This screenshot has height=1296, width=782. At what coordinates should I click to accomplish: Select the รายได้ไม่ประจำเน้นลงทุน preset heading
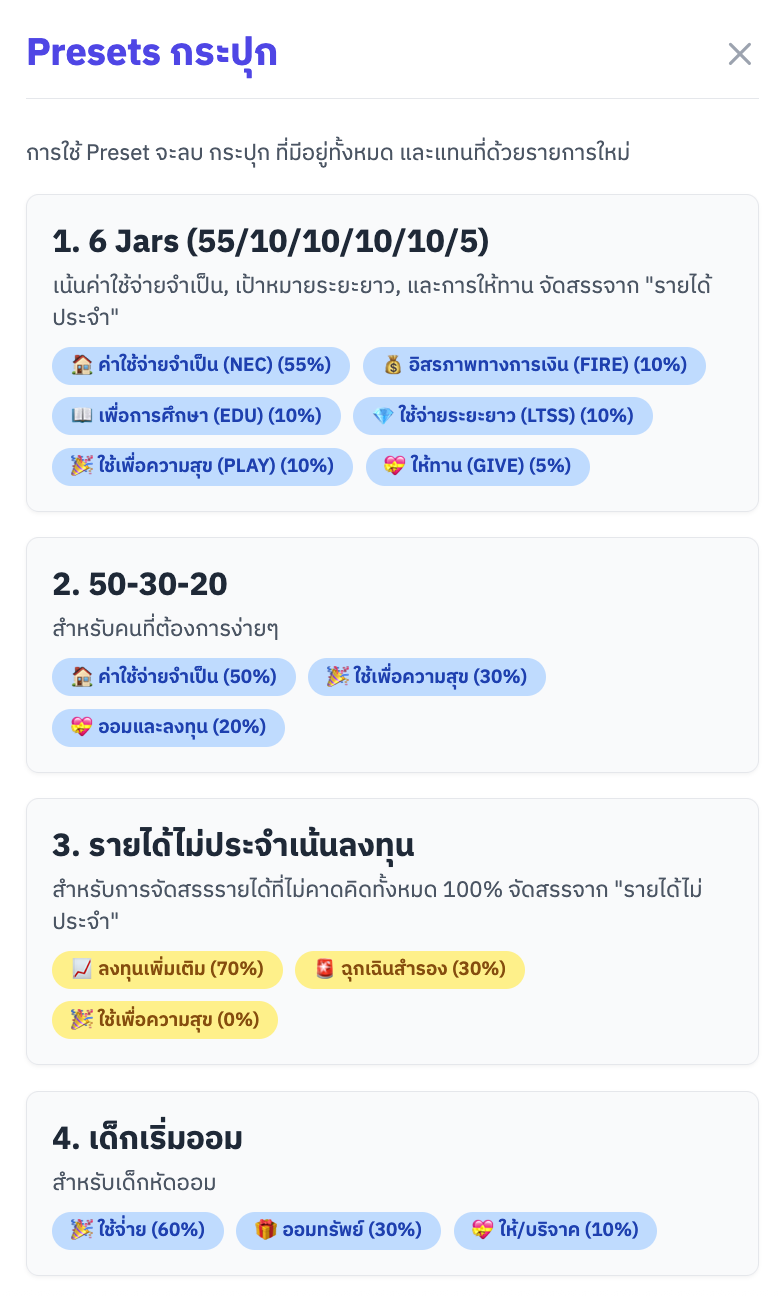pyautogui.click(x=233, y=845)
